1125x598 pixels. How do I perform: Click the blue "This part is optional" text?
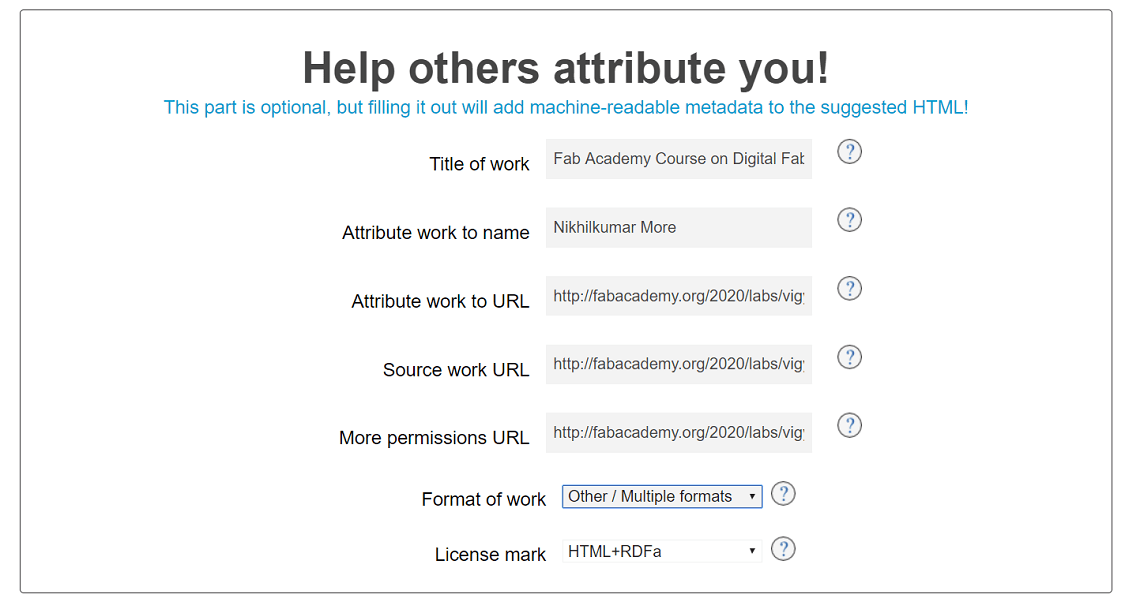[565, 108]
